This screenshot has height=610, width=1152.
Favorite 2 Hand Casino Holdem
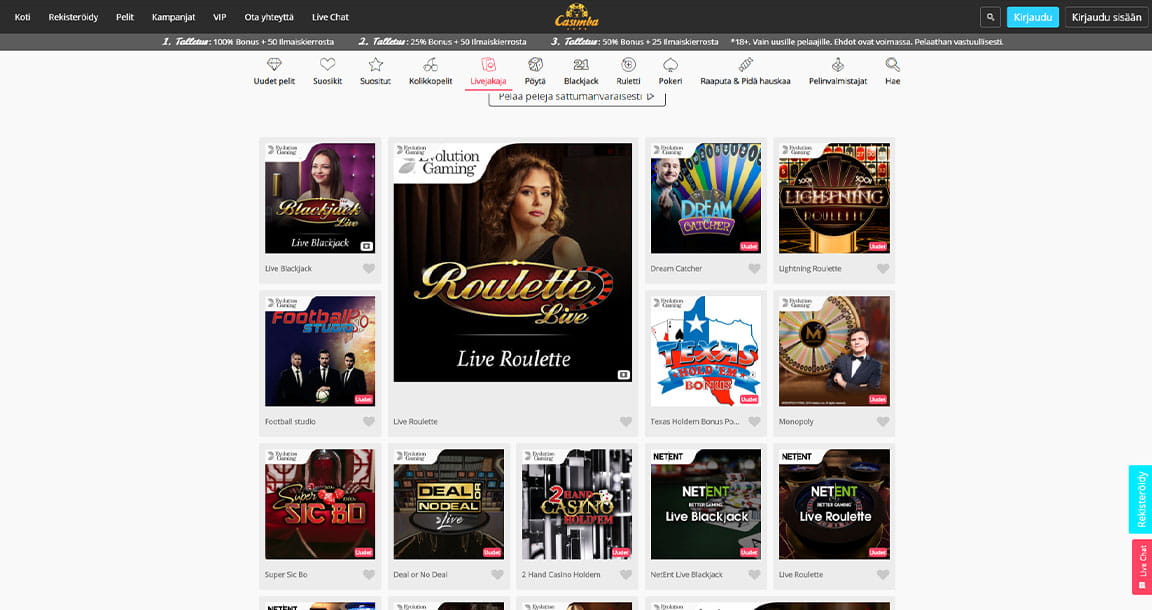coord(626,575)
